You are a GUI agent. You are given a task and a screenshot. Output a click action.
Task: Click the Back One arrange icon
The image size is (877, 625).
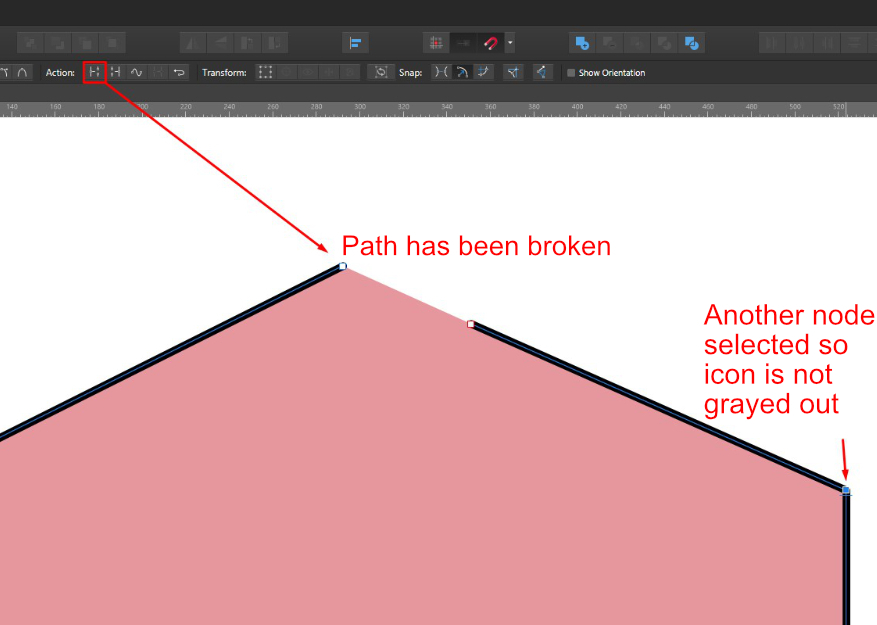tap(58, 43)
